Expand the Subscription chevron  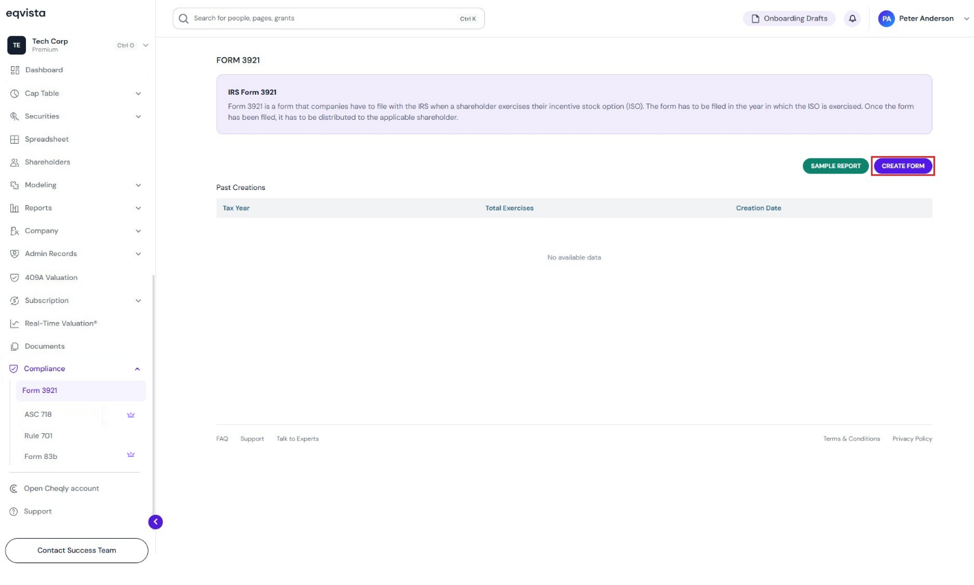tap(138, 301)
